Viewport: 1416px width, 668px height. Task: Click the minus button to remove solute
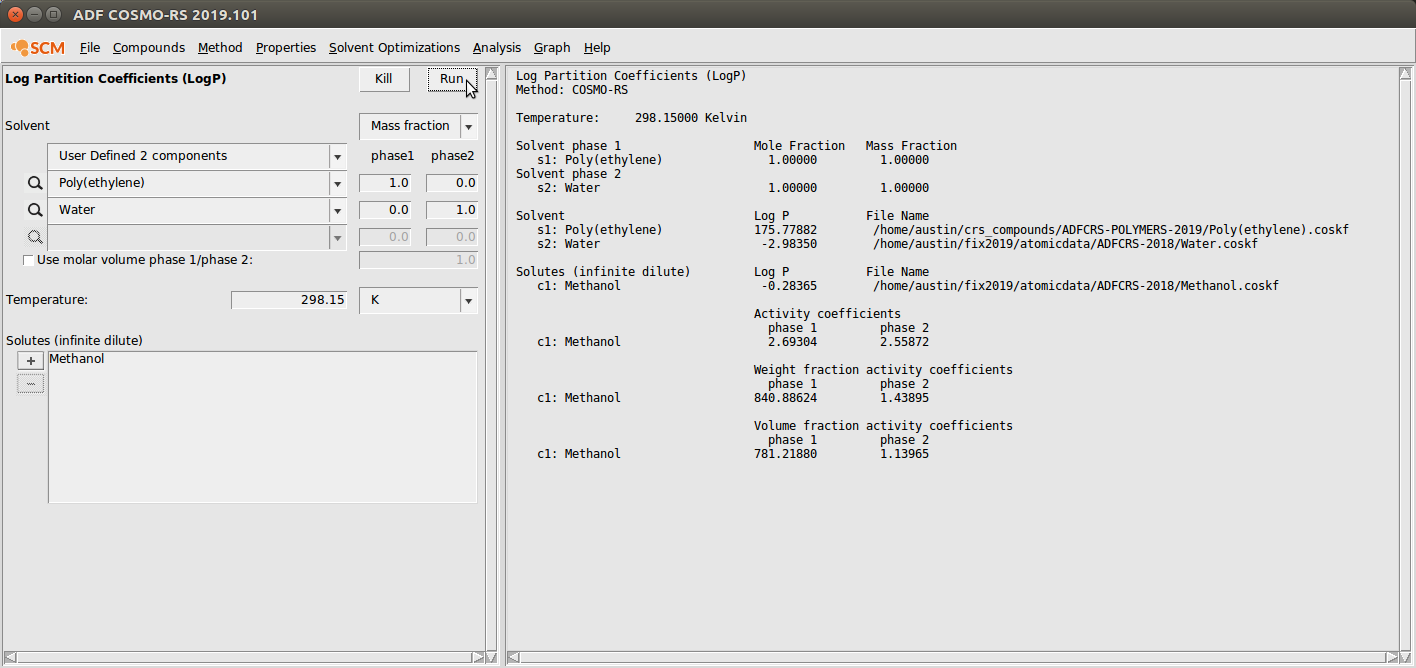click(31, 384)
